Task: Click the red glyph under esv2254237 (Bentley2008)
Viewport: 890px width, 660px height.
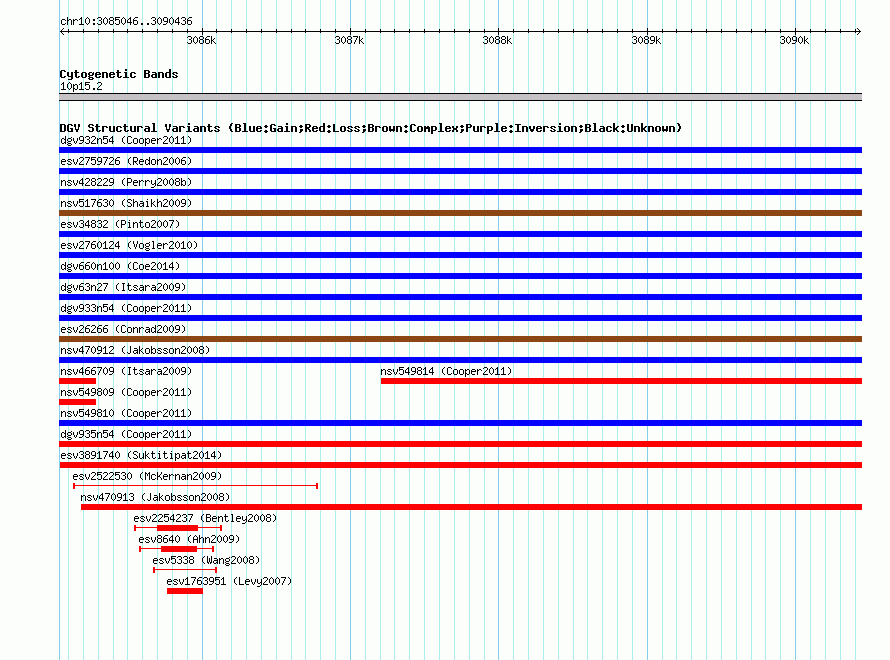Action: (x=178, y=528)
